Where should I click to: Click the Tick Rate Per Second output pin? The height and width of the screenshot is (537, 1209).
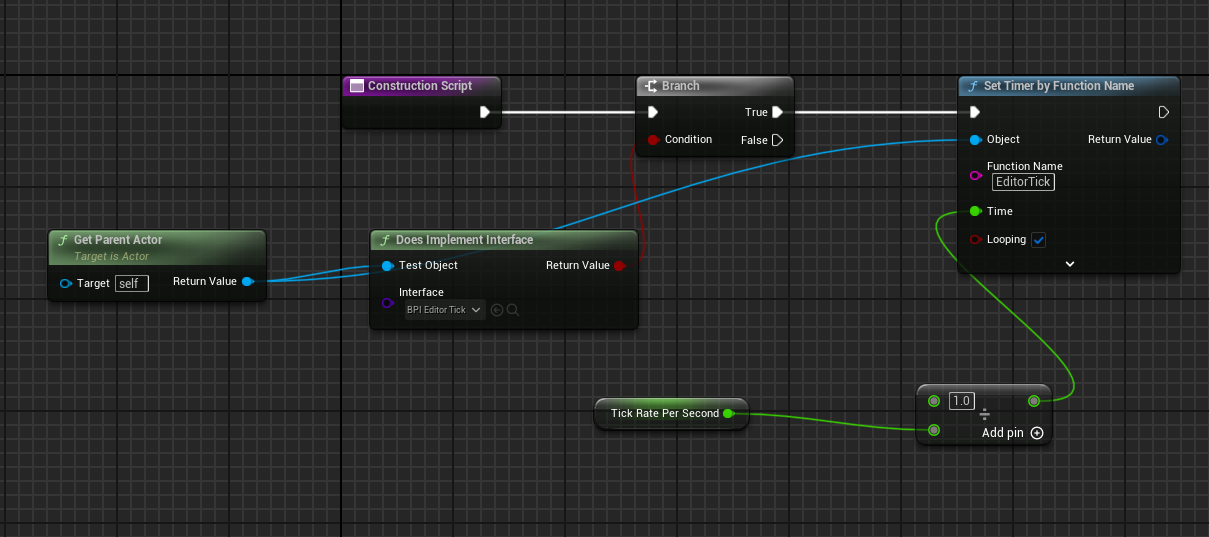point(728,413)
